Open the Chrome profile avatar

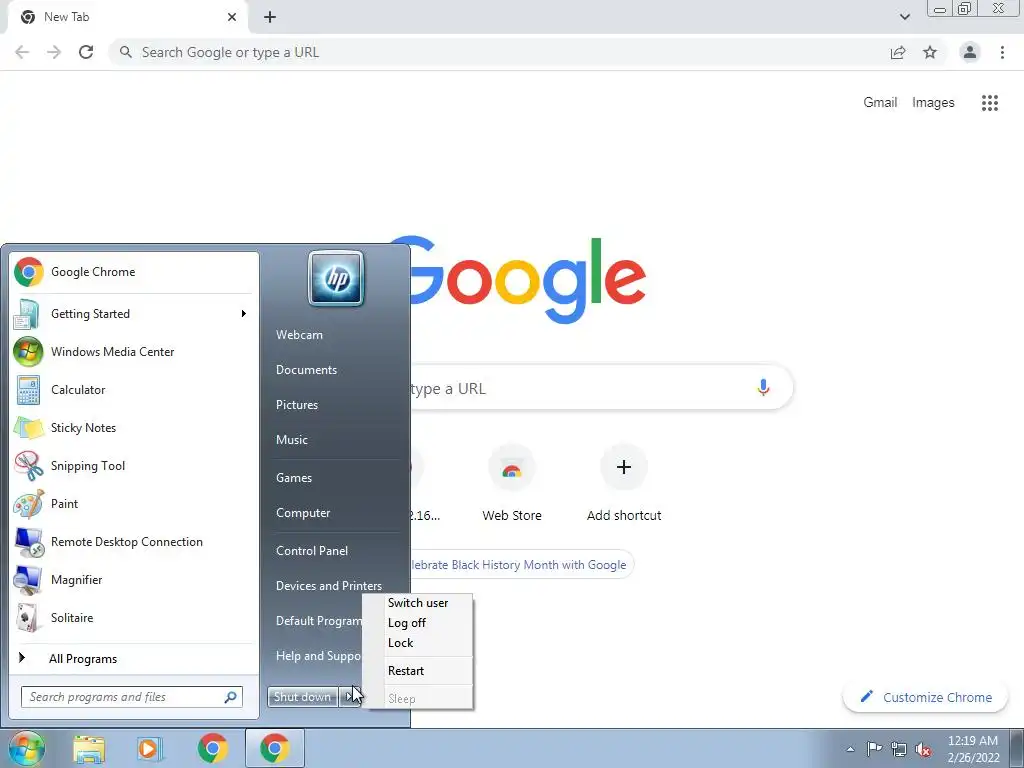(x=970, y=52)
